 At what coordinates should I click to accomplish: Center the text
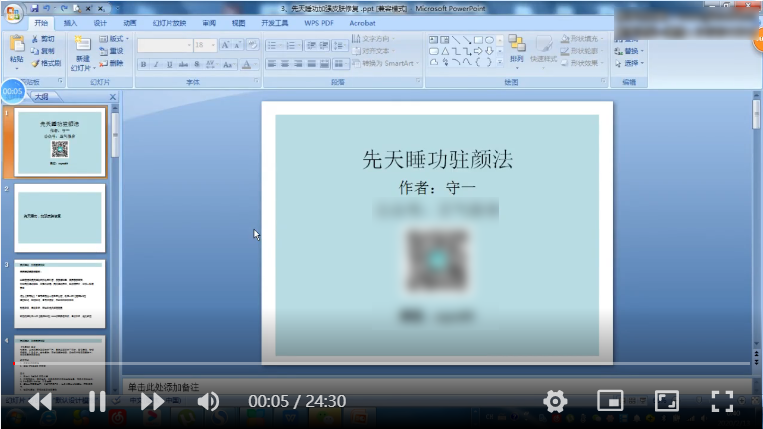285,64
